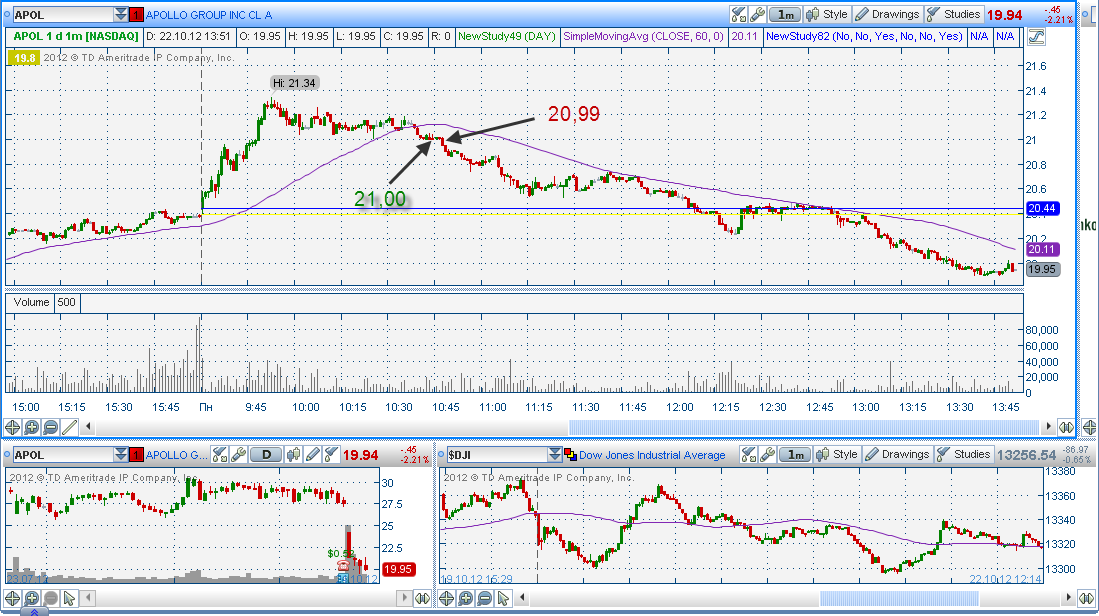Click left scroll arrow of main chart scrollbar
1099x616 pixels.
[x=88, y=426]
